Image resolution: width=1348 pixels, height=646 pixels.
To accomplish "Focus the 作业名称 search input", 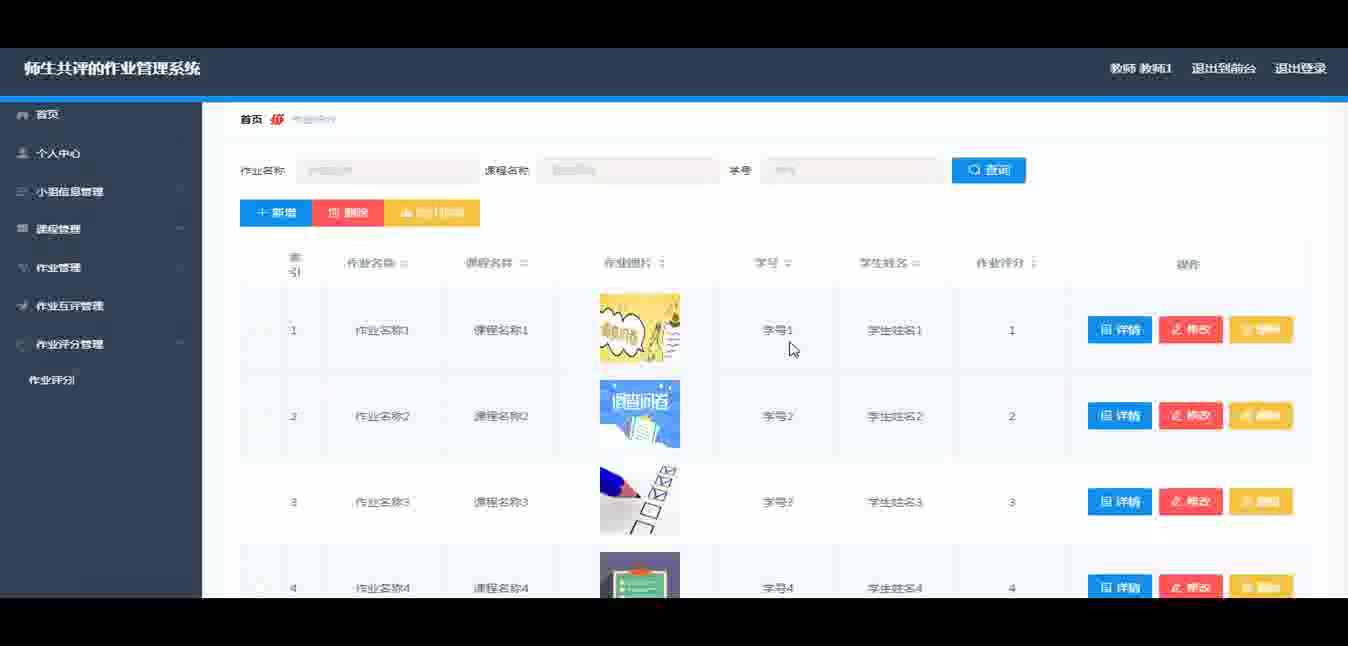I will 388,171.
